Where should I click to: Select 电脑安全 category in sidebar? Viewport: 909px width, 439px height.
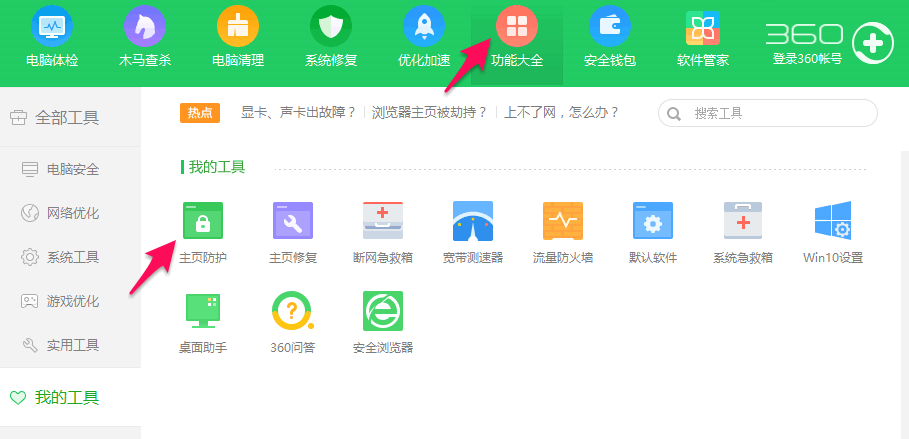coord(70,169)
